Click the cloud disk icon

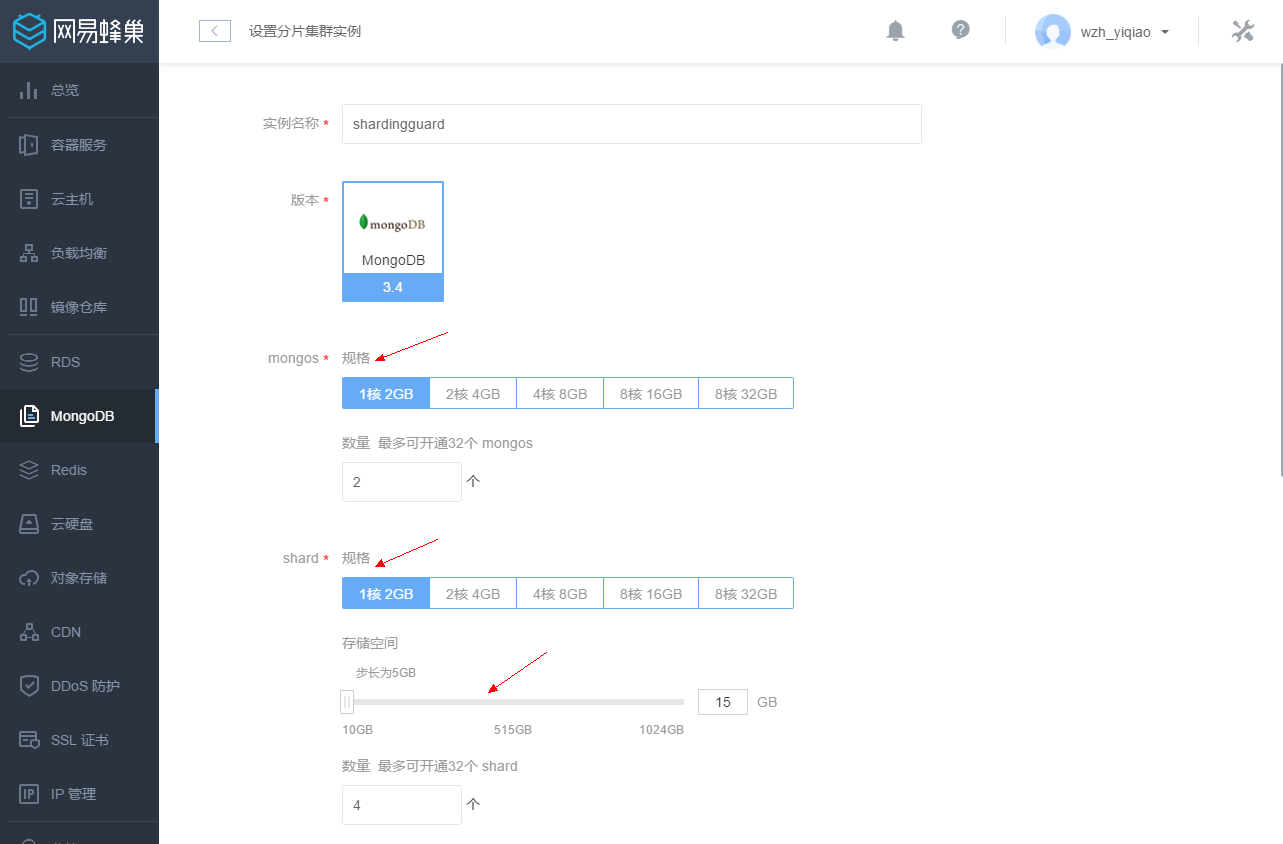pyautogui.click(x=29, y=524)
